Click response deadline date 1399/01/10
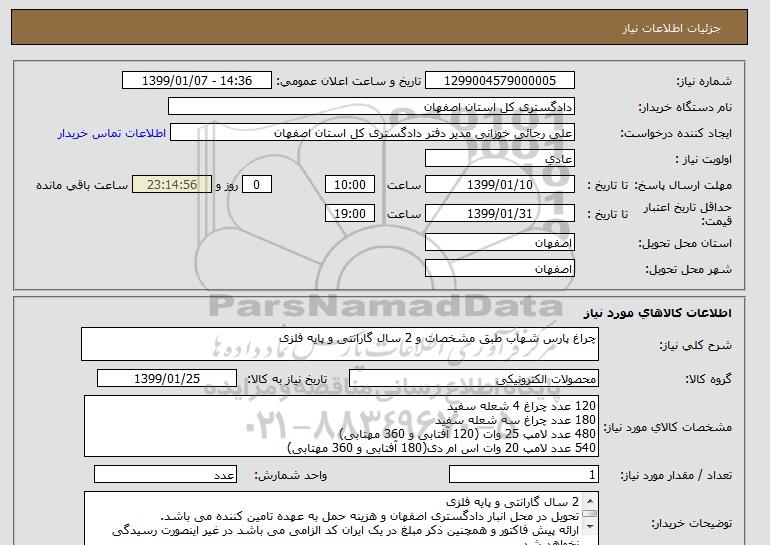Image resolution: width=770 pixels, height=545 pixels. point(499,185)
